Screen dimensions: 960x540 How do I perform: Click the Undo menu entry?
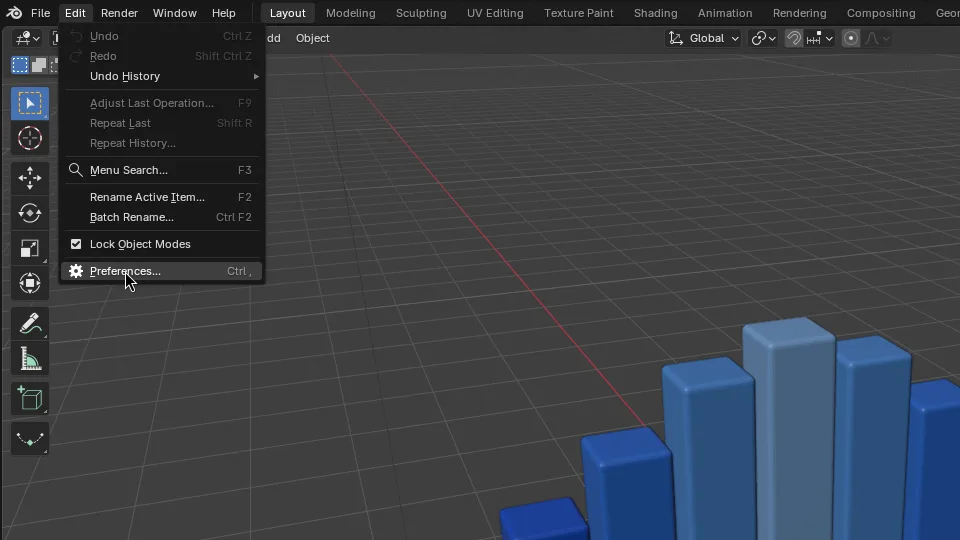162,36
